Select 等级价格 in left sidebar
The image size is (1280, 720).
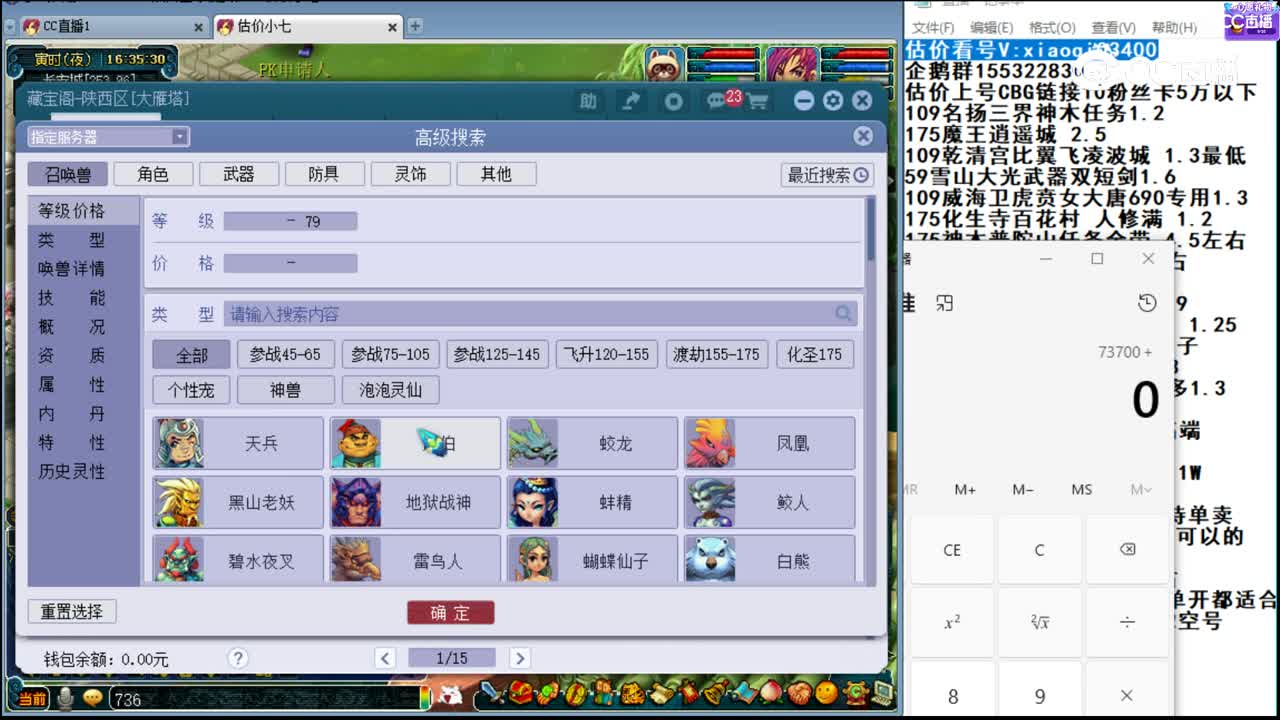click(83, 211)
